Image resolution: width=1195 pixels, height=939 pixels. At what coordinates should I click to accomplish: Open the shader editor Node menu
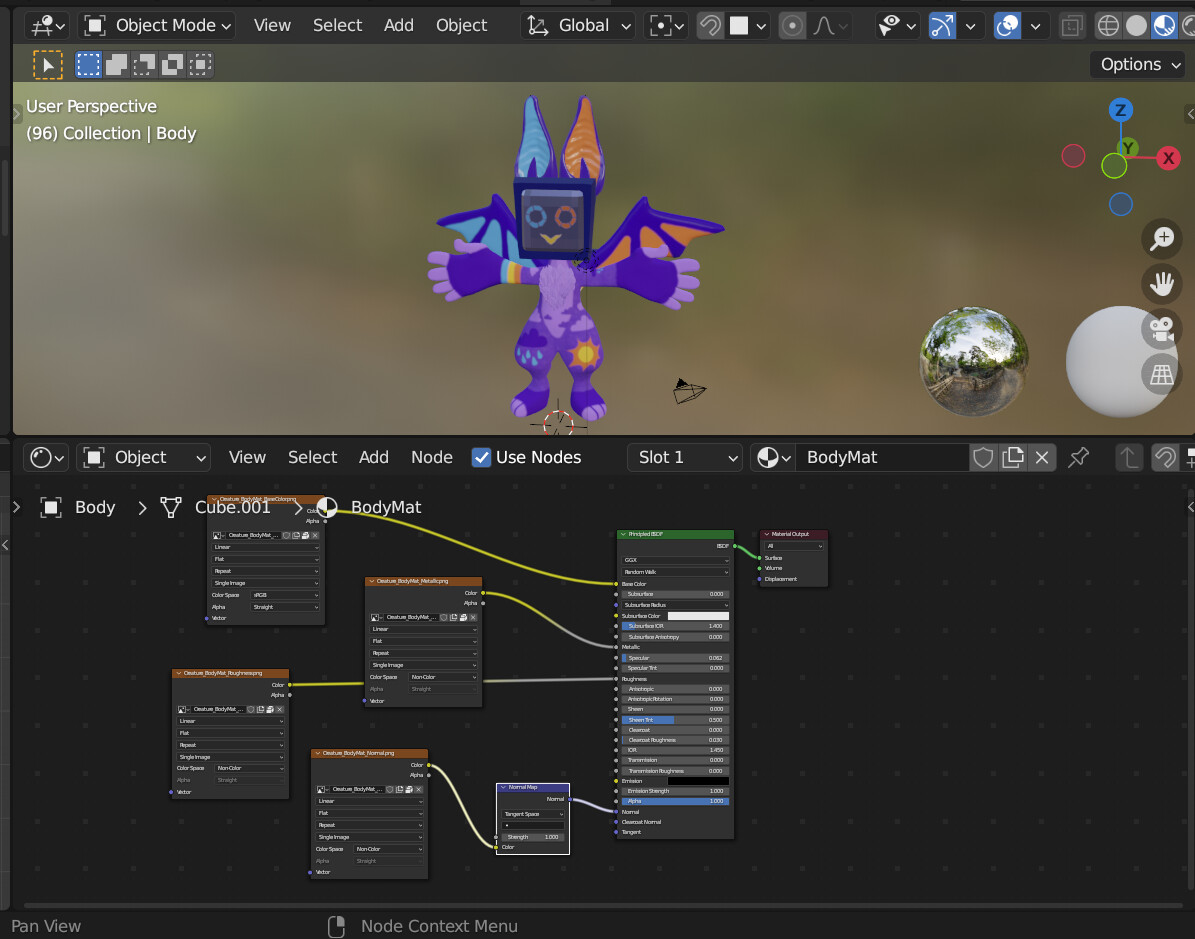[431, 457]
